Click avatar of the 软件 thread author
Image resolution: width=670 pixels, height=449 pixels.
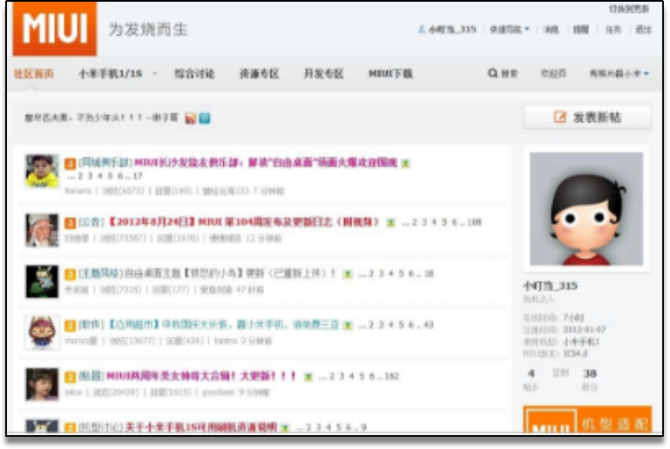tap(41, 333)
